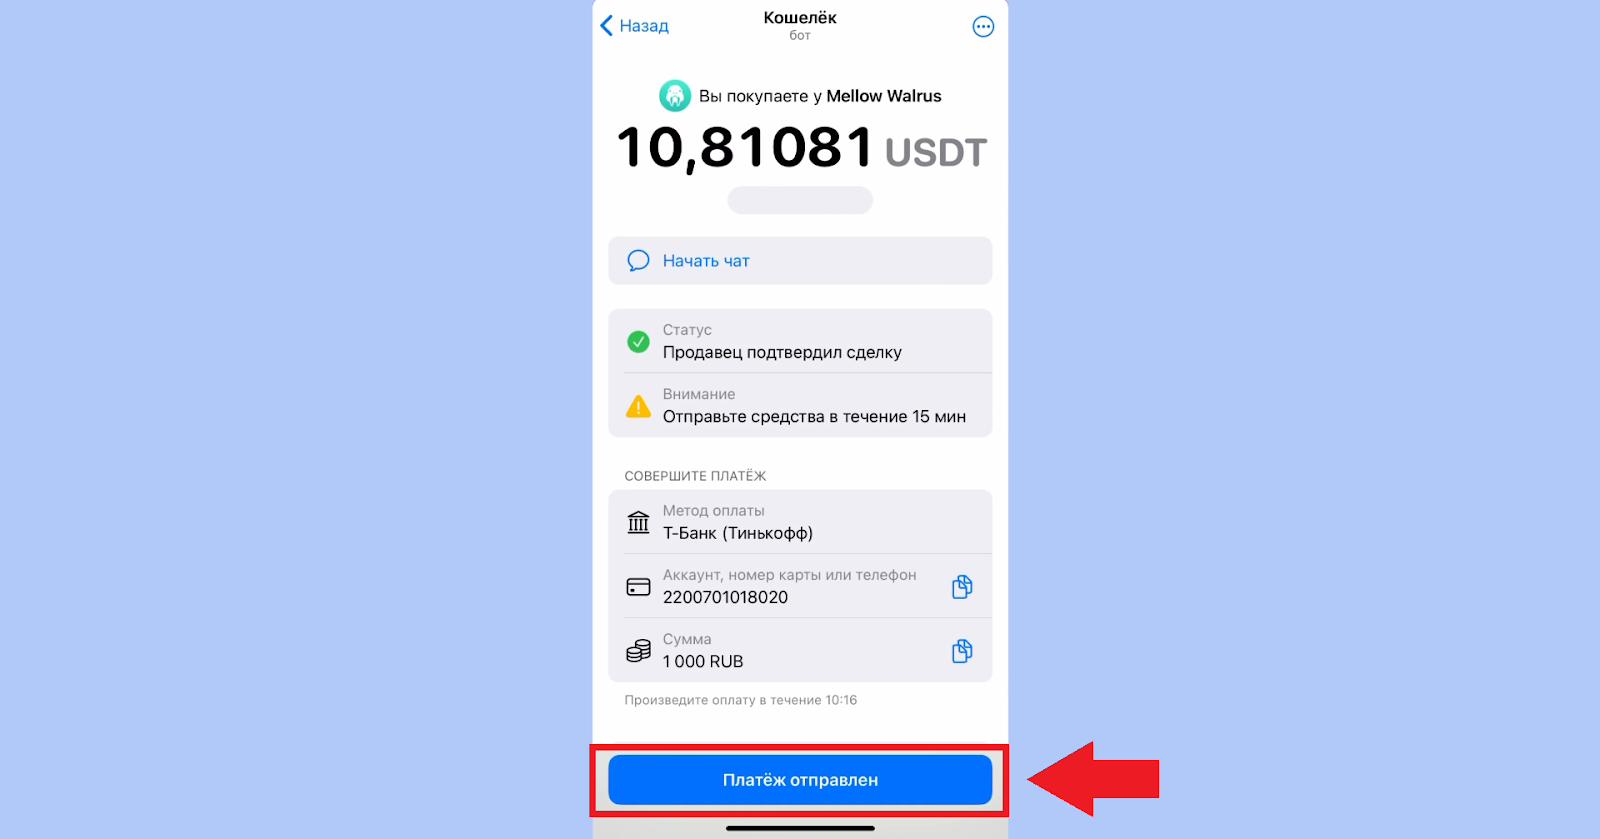Open Начать чат with the seller

[x=800, y=261]
